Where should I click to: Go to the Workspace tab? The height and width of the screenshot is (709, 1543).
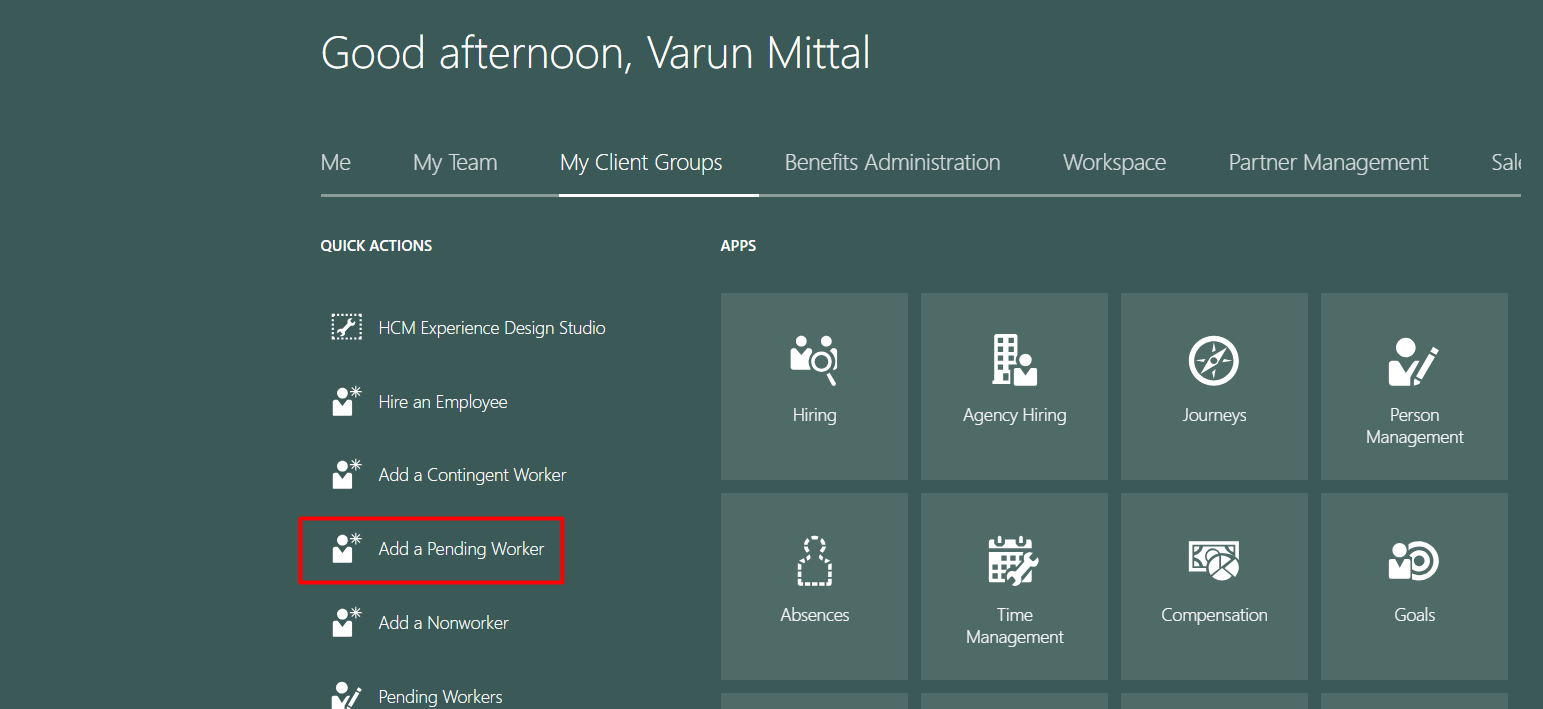point(1114,163)
